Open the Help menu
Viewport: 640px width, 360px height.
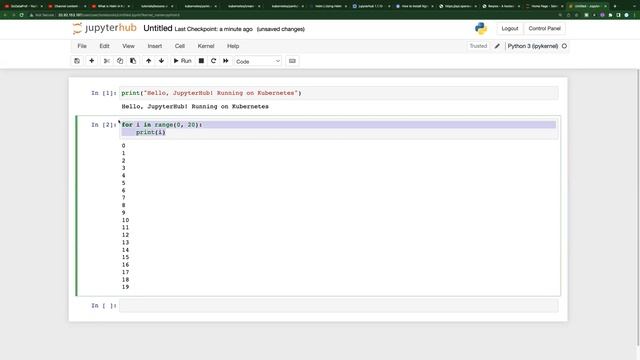233,46
